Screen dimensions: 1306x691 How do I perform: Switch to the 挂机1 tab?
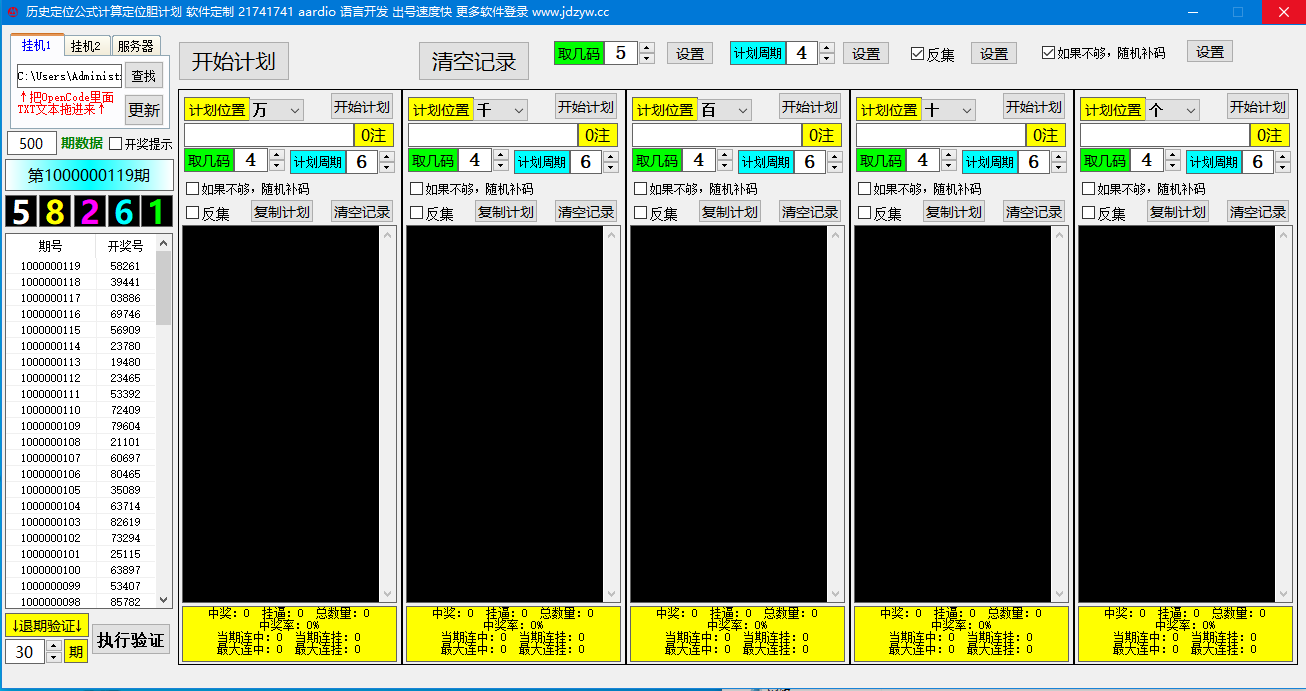(x=36, y=45)
